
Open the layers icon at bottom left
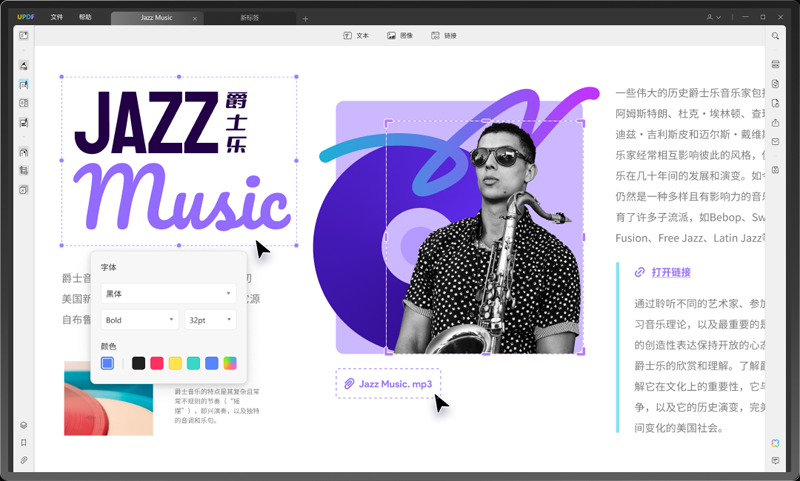pyautogui.click(x=23, y=425)
